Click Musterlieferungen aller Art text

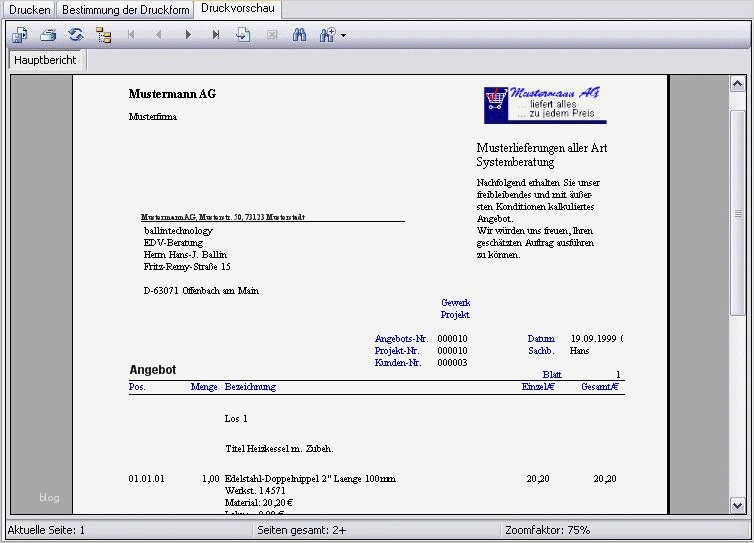pos(541,148)
